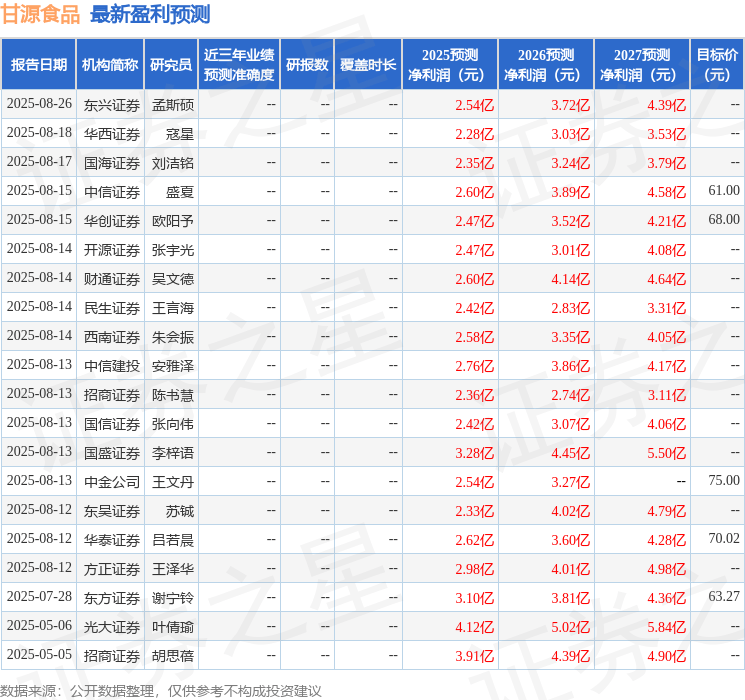The height and width of the screenshot is (700, 745).
Task: Click the 近三年业绩预测准确度 column header
Action: (x=239, y=65)
